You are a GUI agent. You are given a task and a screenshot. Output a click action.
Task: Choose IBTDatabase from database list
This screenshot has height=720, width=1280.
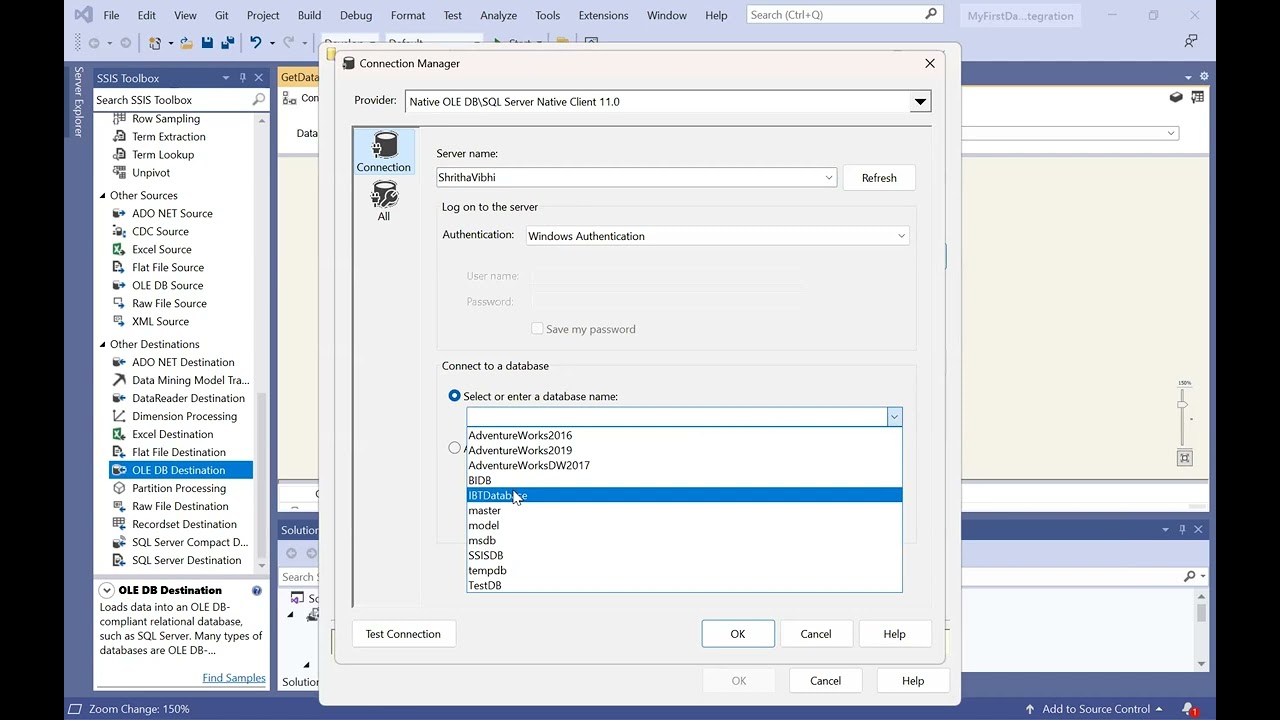click(x=684, y=496)
